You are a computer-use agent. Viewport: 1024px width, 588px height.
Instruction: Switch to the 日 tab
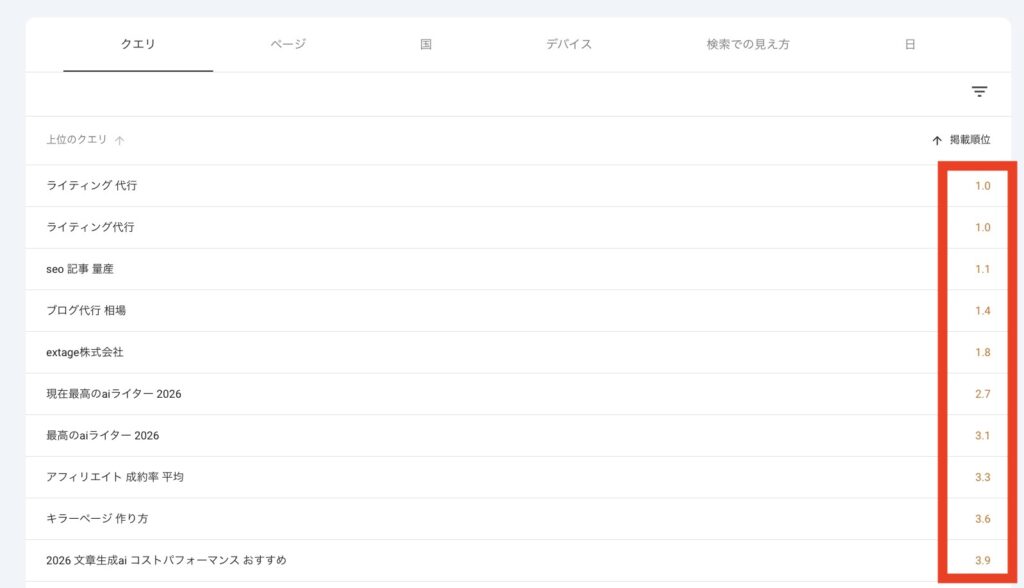908,43
